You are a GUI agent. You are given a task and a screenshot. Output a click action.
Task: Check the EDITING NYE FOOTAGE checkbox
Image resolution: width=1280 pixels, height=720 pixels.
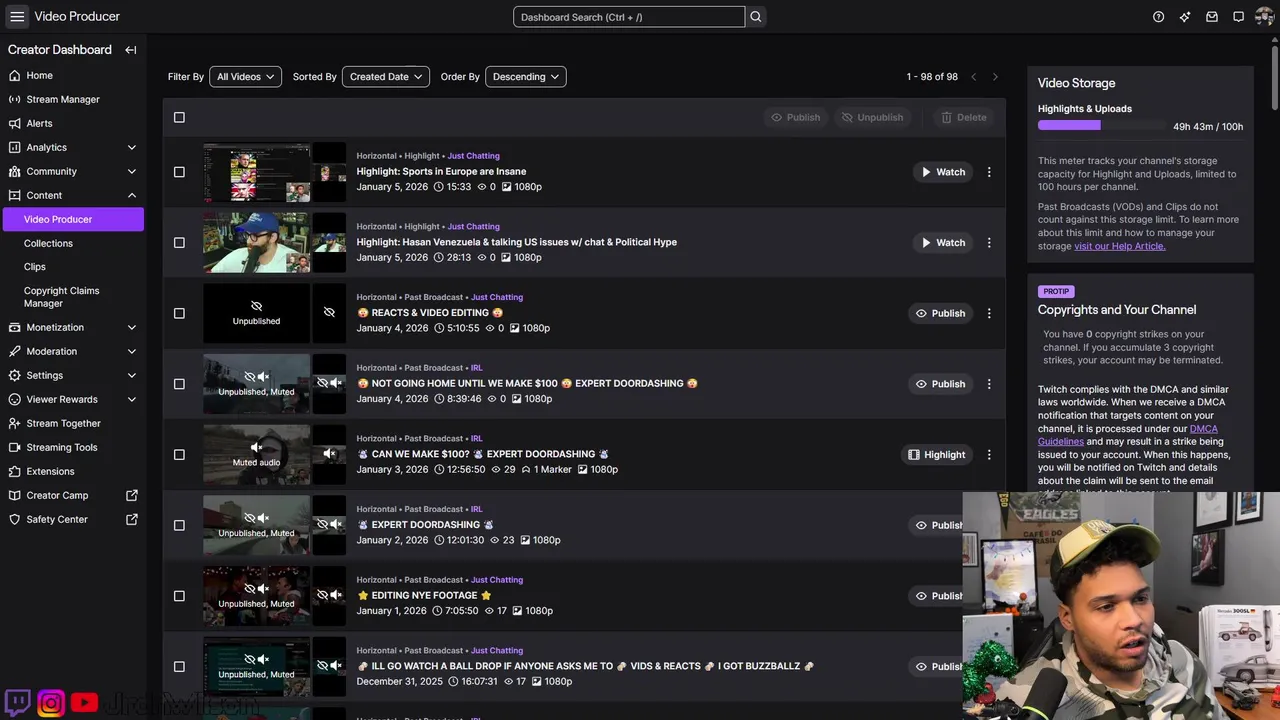tap(179, 596)
